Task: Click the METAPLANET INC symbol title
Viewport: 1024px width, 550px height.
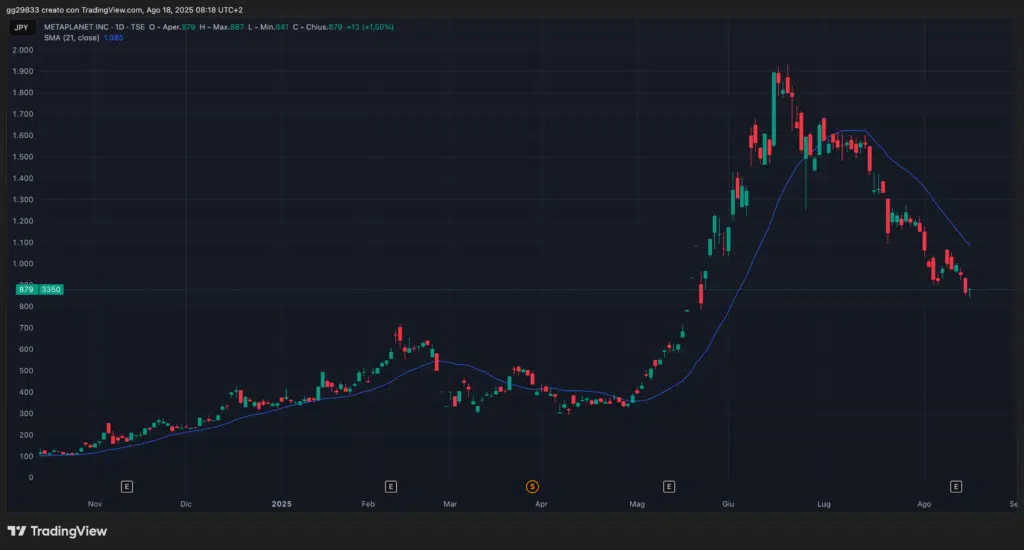Action: 82,27
